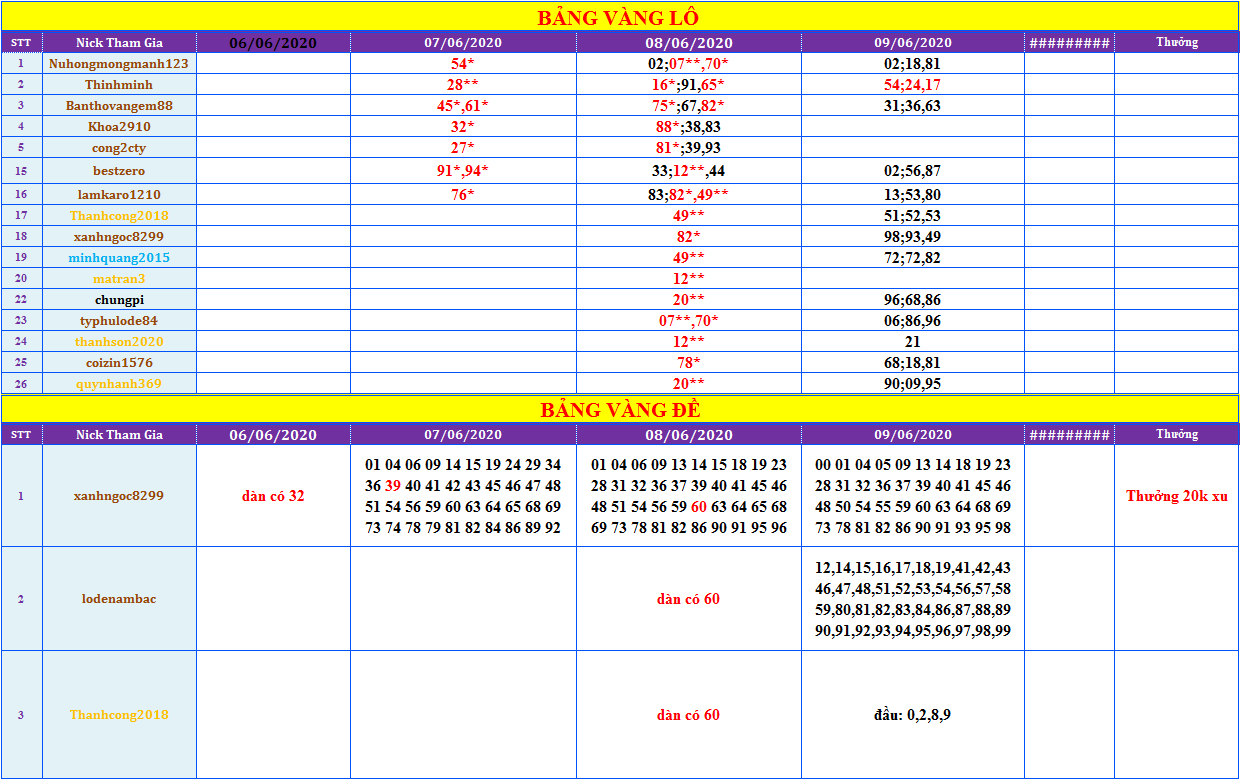1240x779 pixels.
Task: Click the cell 13;53,80
Action: (913, 194)
